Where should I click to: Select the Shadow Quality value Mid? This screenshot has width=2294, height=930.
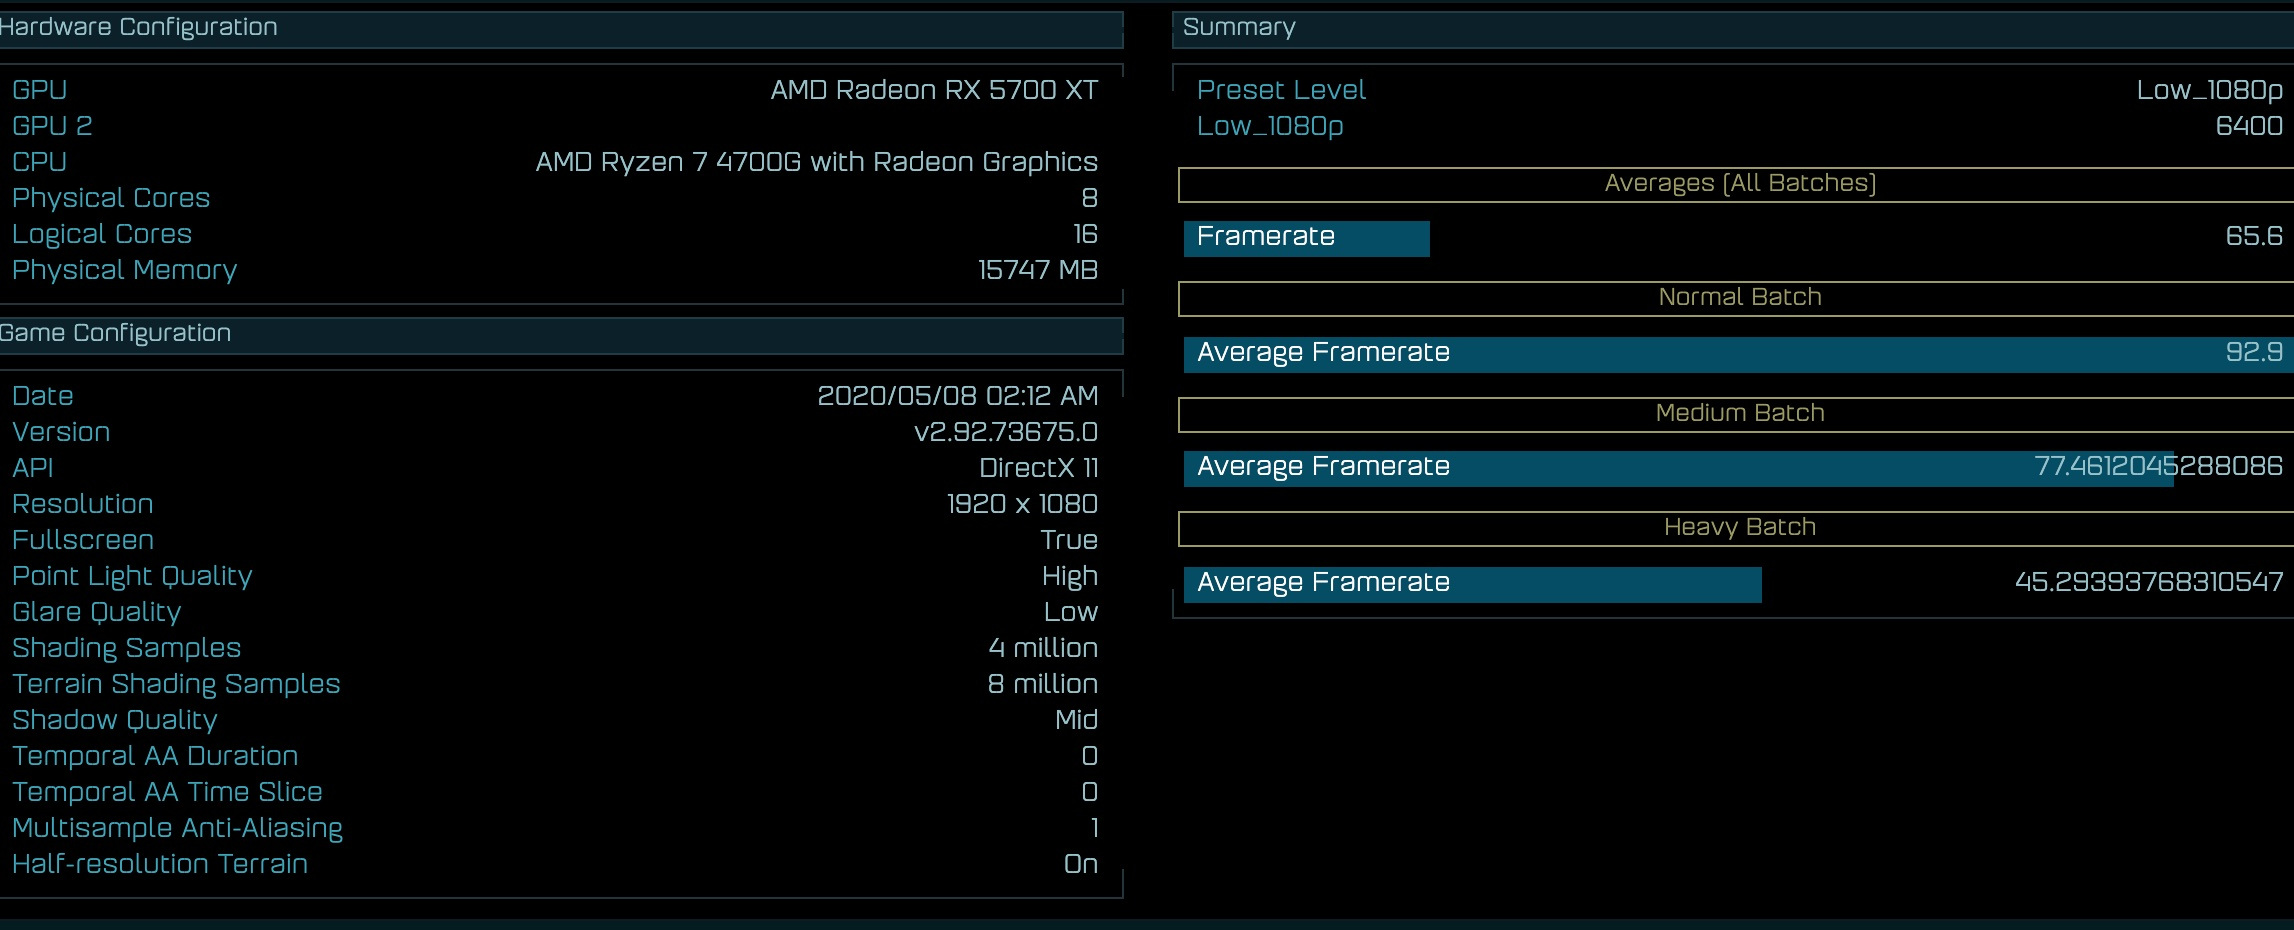pyautogui.click(x=1076, y=720)
